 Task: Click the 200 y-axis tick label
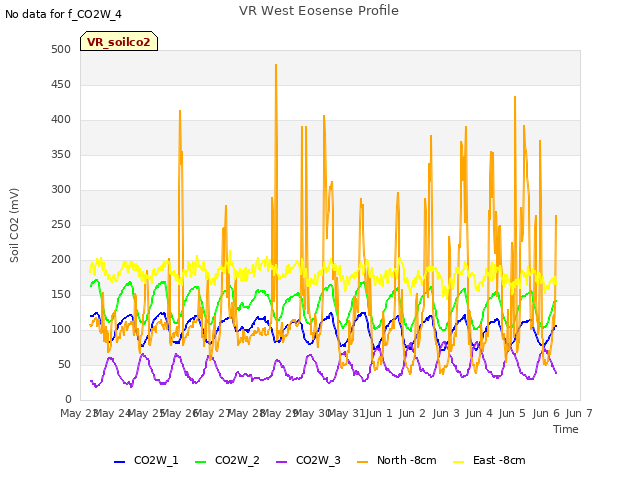tap(61, 260)
